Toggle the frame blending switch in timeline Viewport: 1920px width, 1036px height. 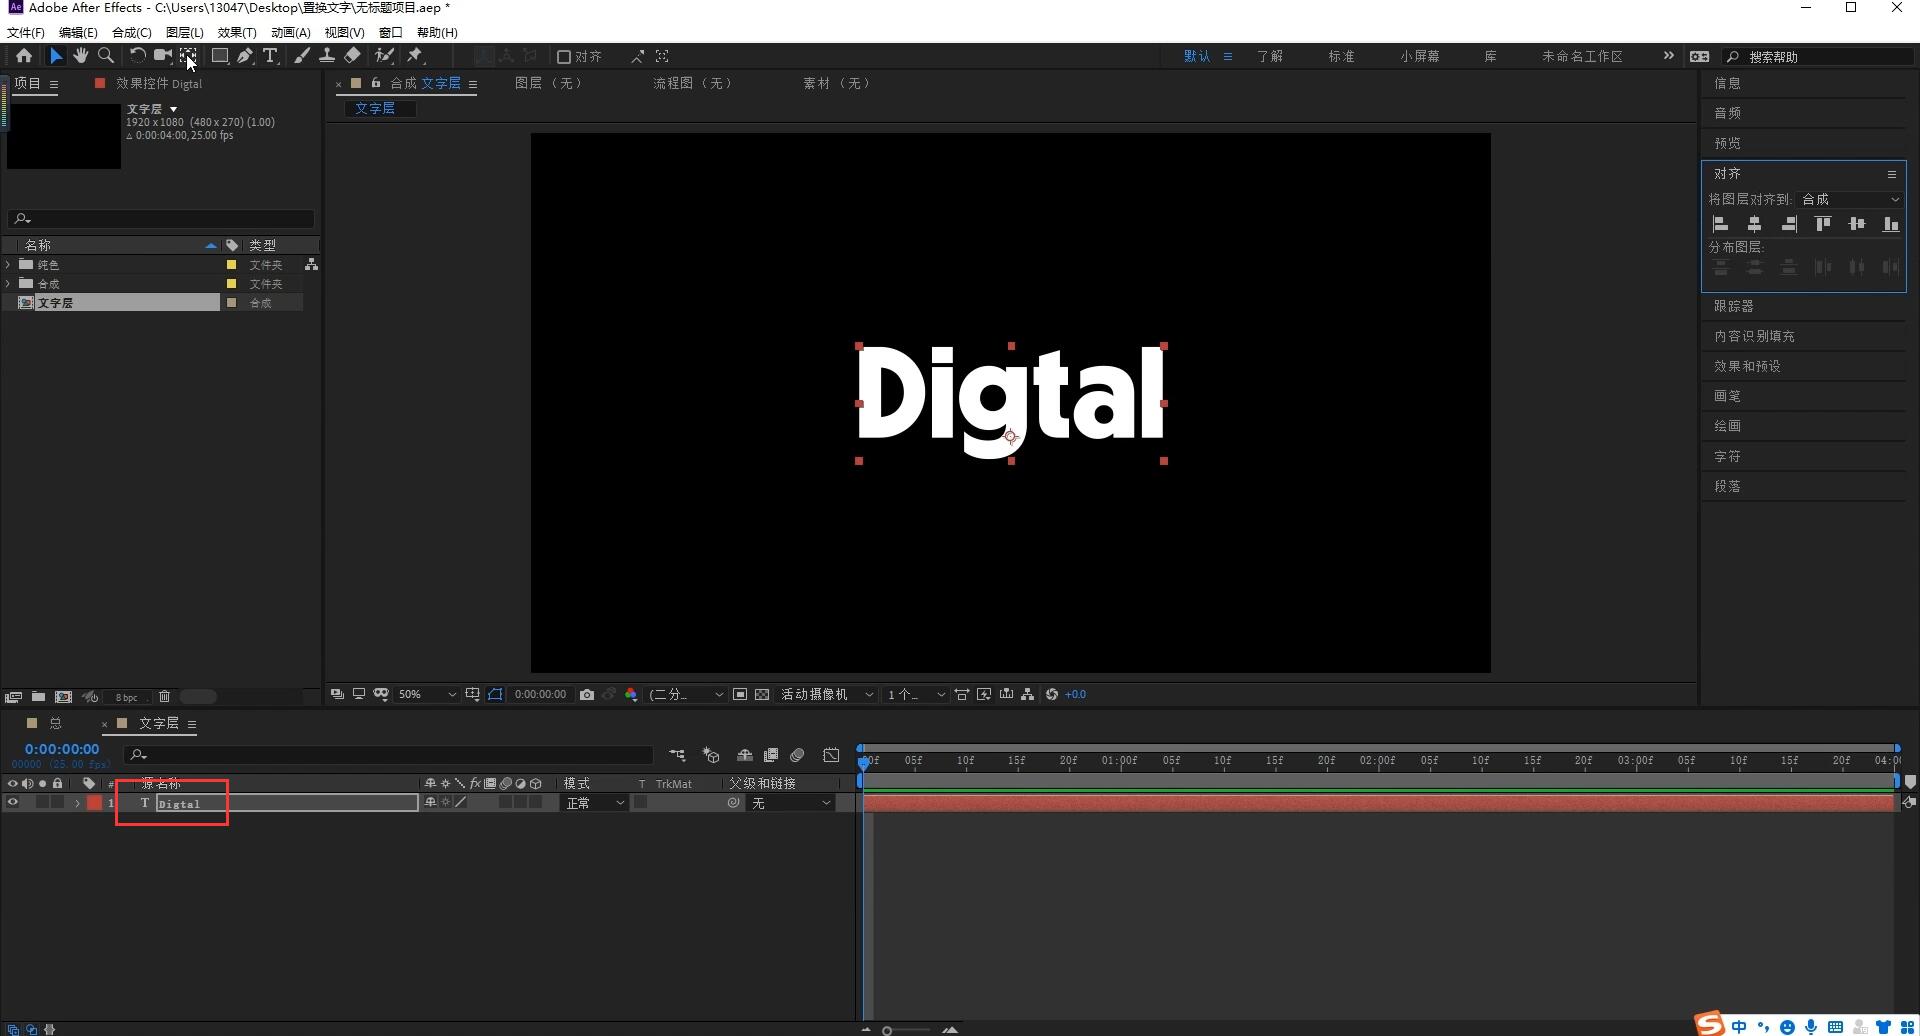(771, 755)
